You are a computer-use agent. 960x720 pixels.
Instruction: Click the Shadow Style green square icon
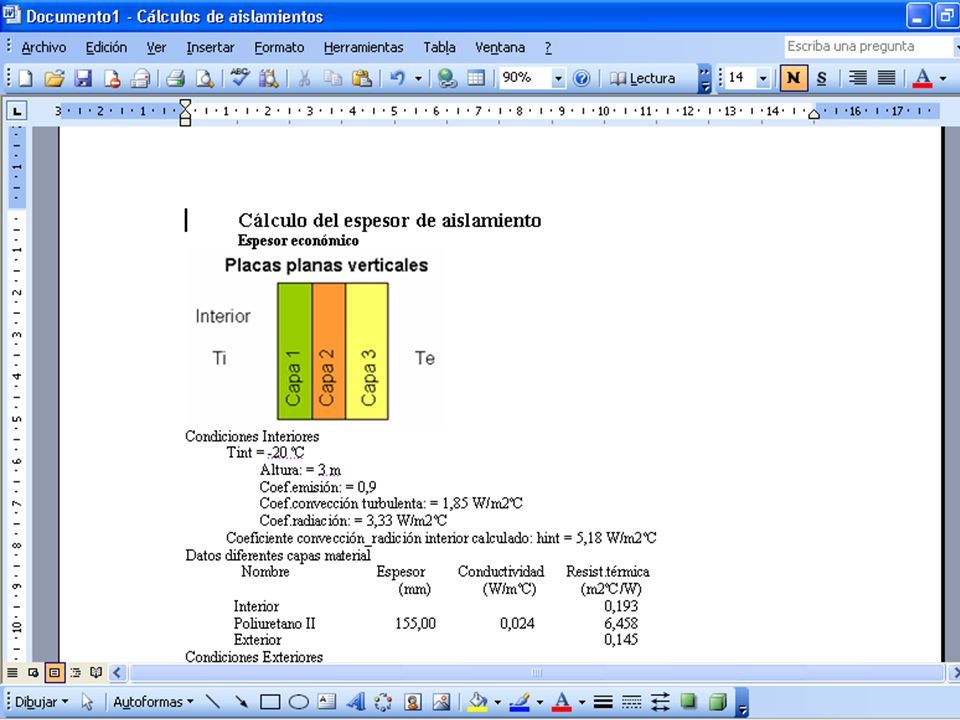[689, 702]
